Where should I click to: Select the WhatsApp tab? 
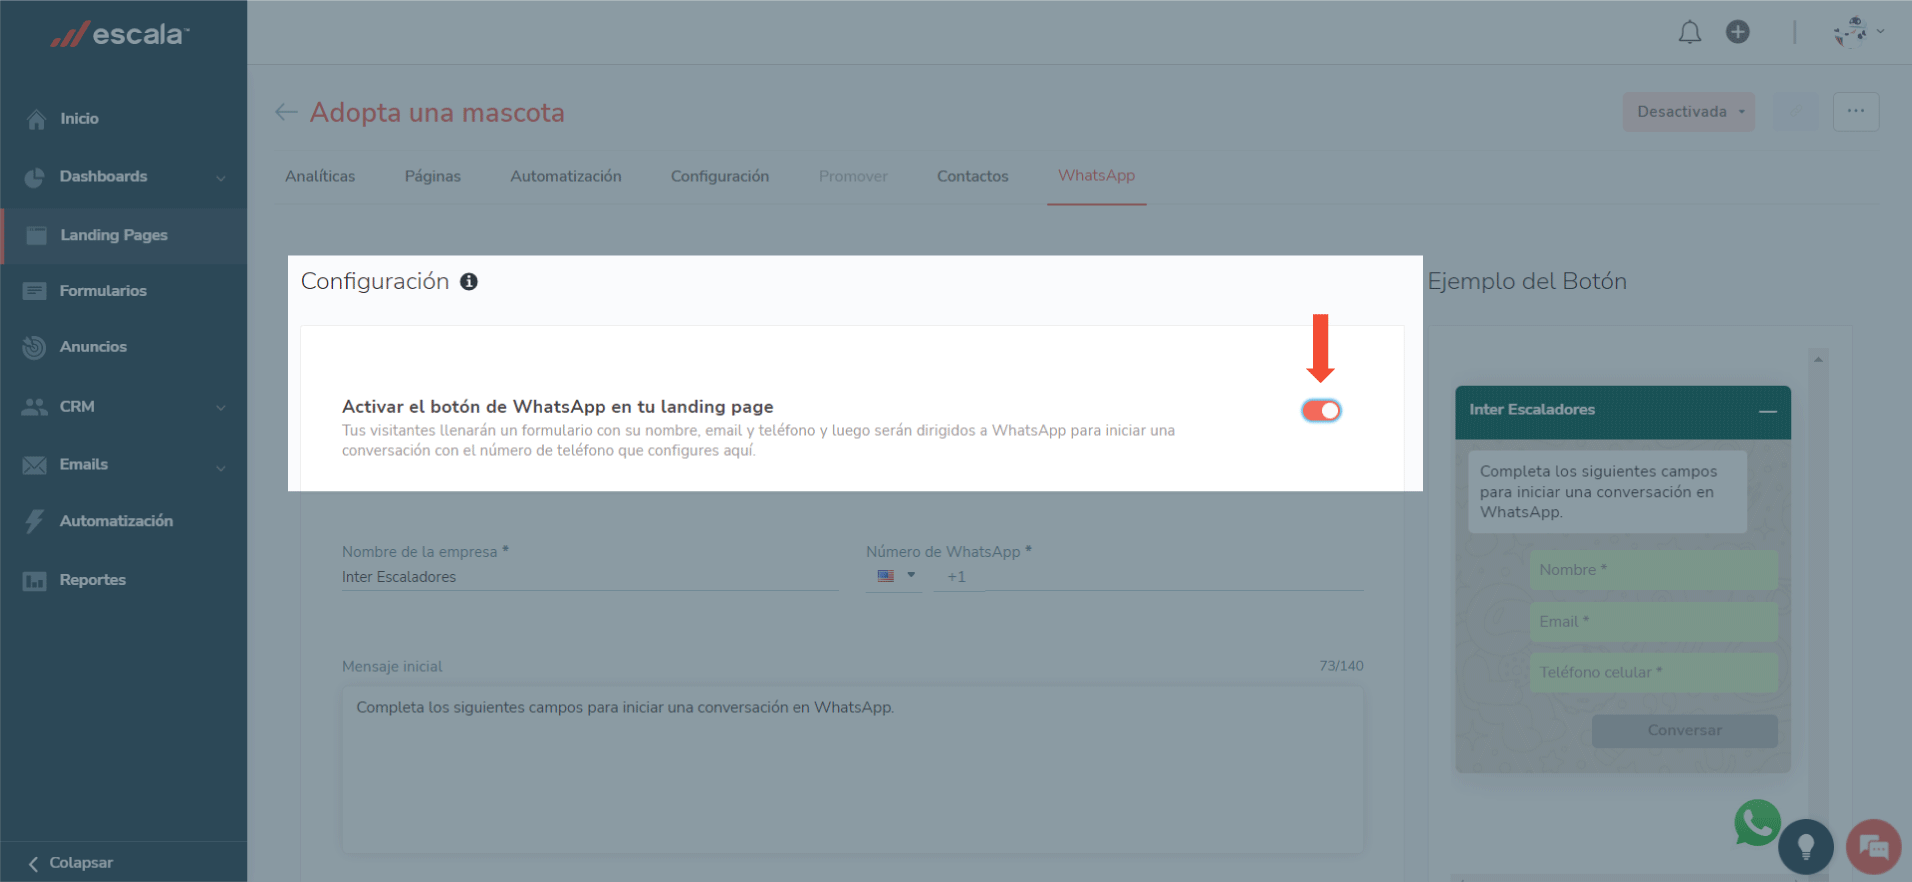tap(1097, 176)
